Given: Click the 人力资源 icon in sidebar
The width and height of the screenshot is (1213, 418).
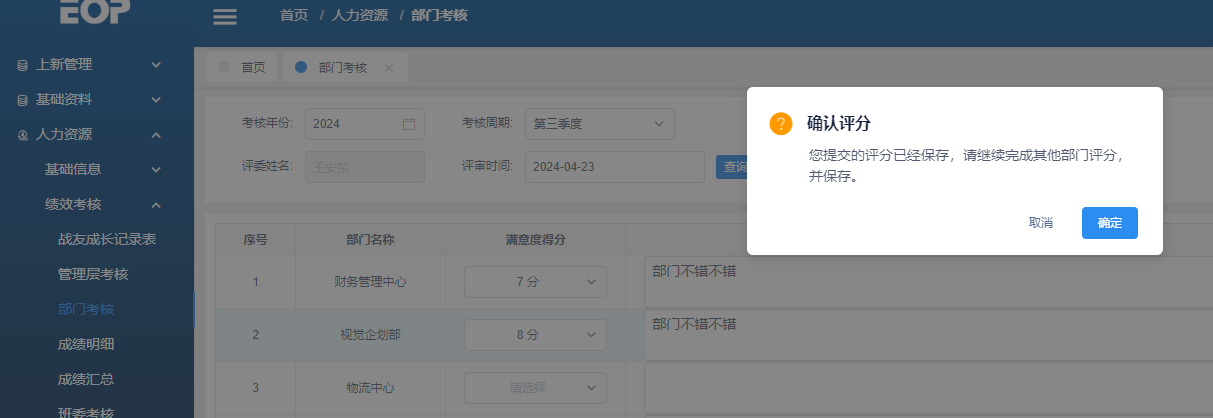Looking at the screenshot, I should click(x=22, y=135).
